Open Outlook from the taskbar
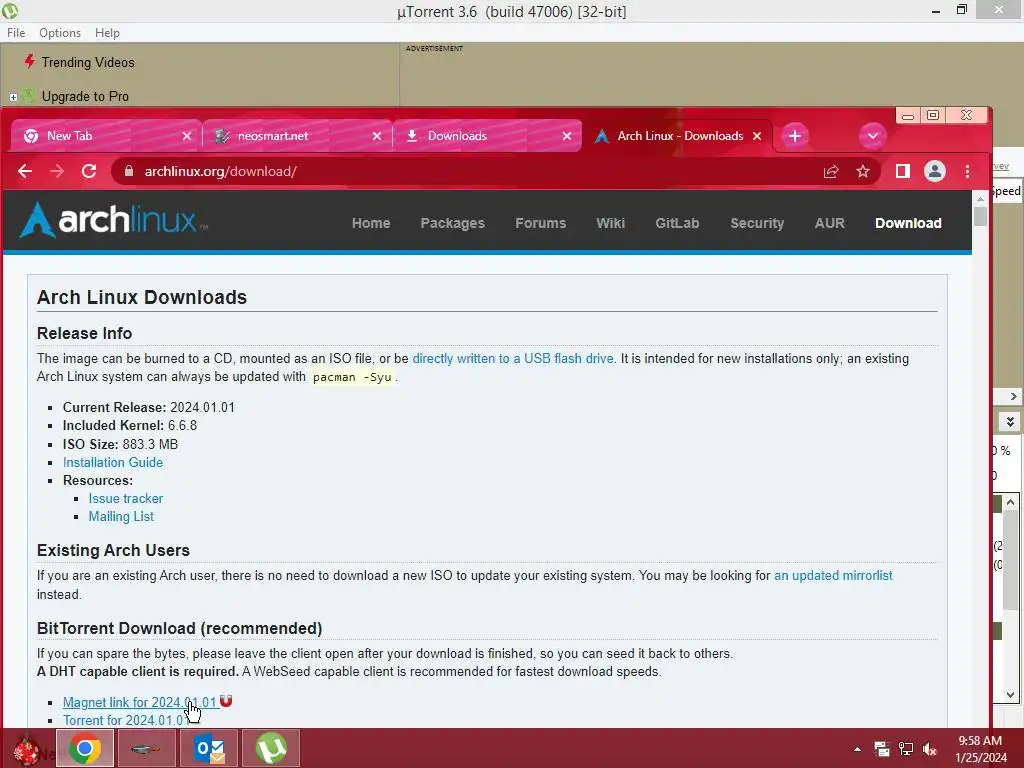 (209, 748)
